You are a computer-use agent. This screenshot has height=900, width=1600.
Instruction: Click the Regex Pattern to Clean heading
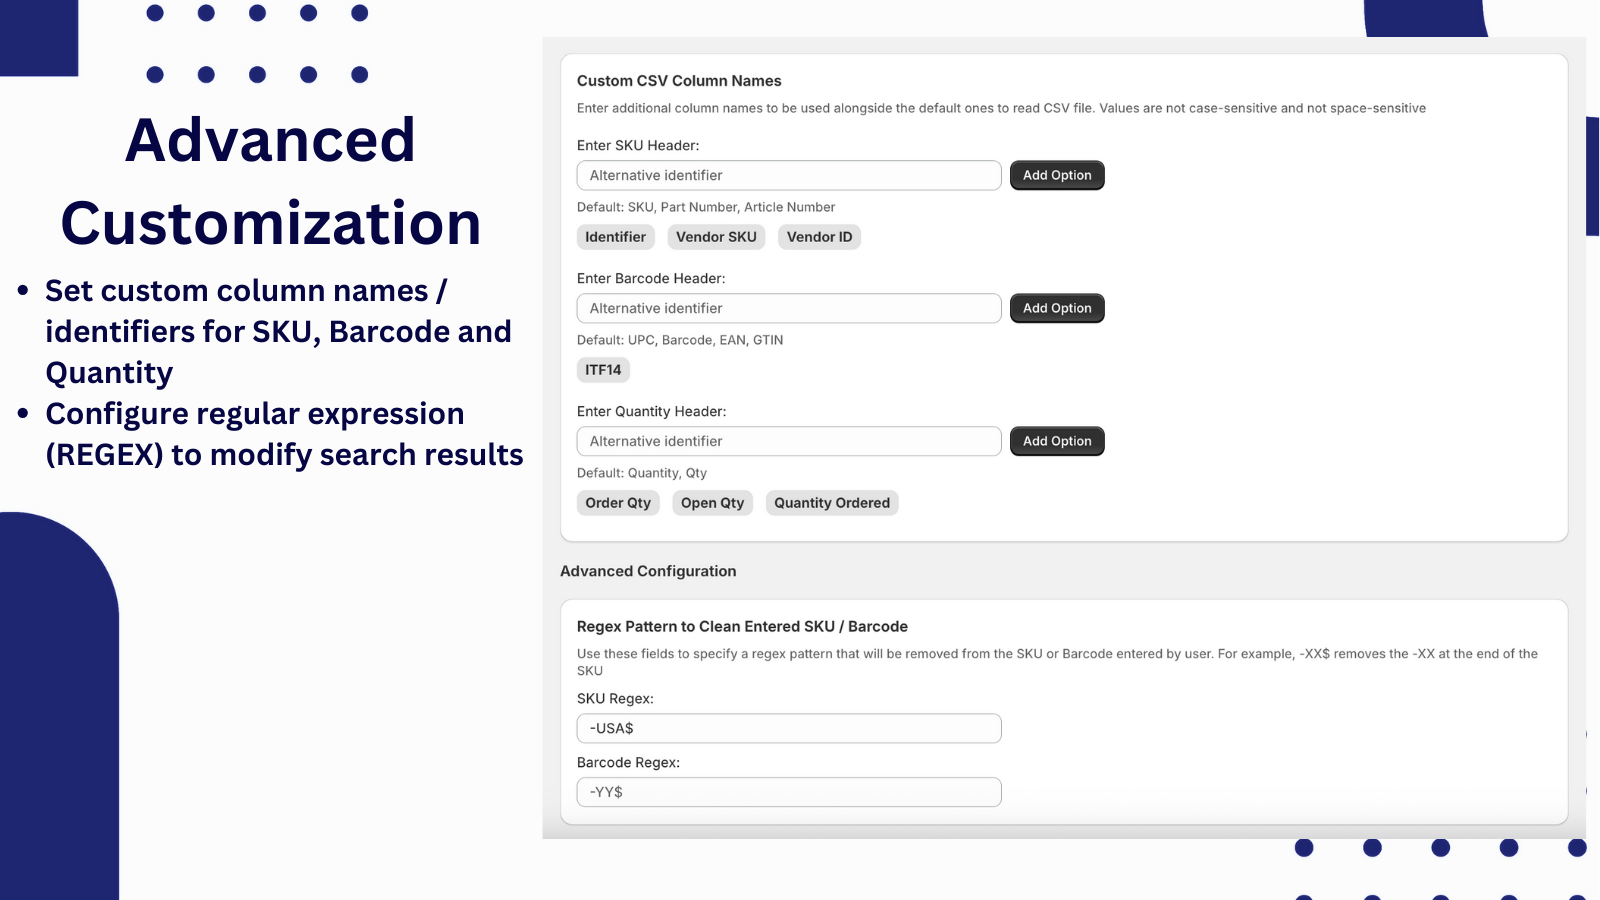[742, 627]
